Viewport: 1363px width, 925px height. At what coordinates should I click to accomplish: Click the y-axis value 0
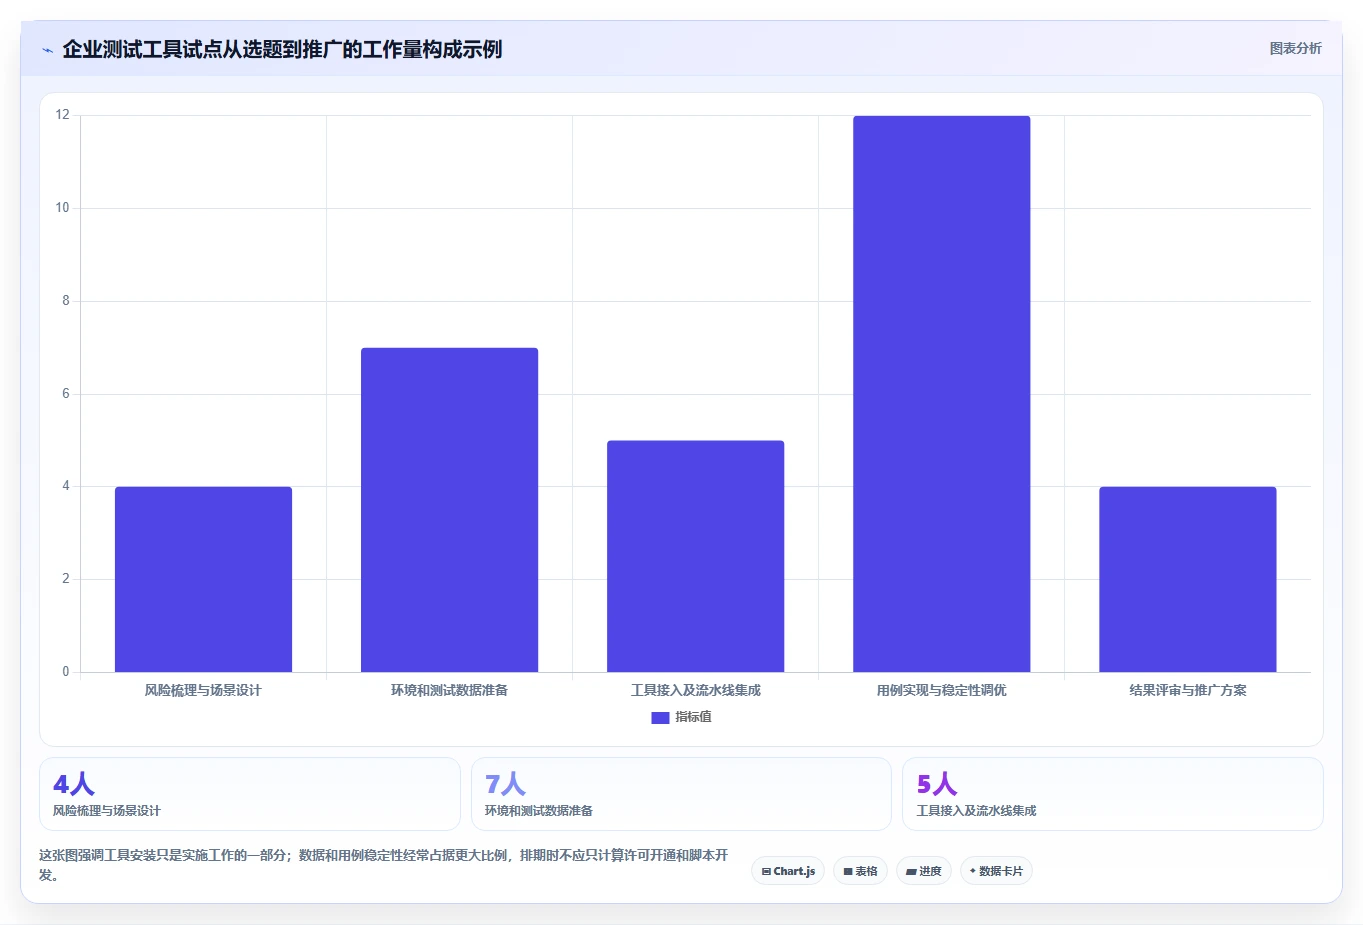tap(66, 672)
